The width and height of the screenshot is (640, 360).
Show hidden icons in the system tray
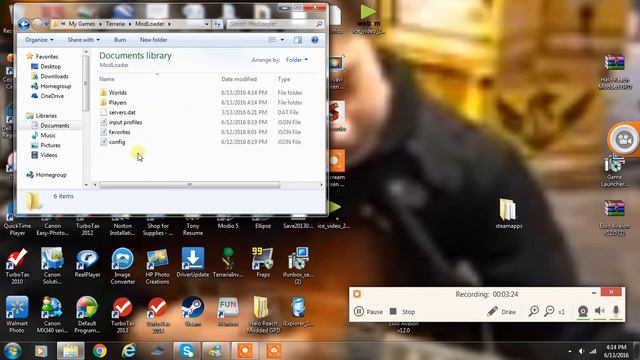[570, 351]
